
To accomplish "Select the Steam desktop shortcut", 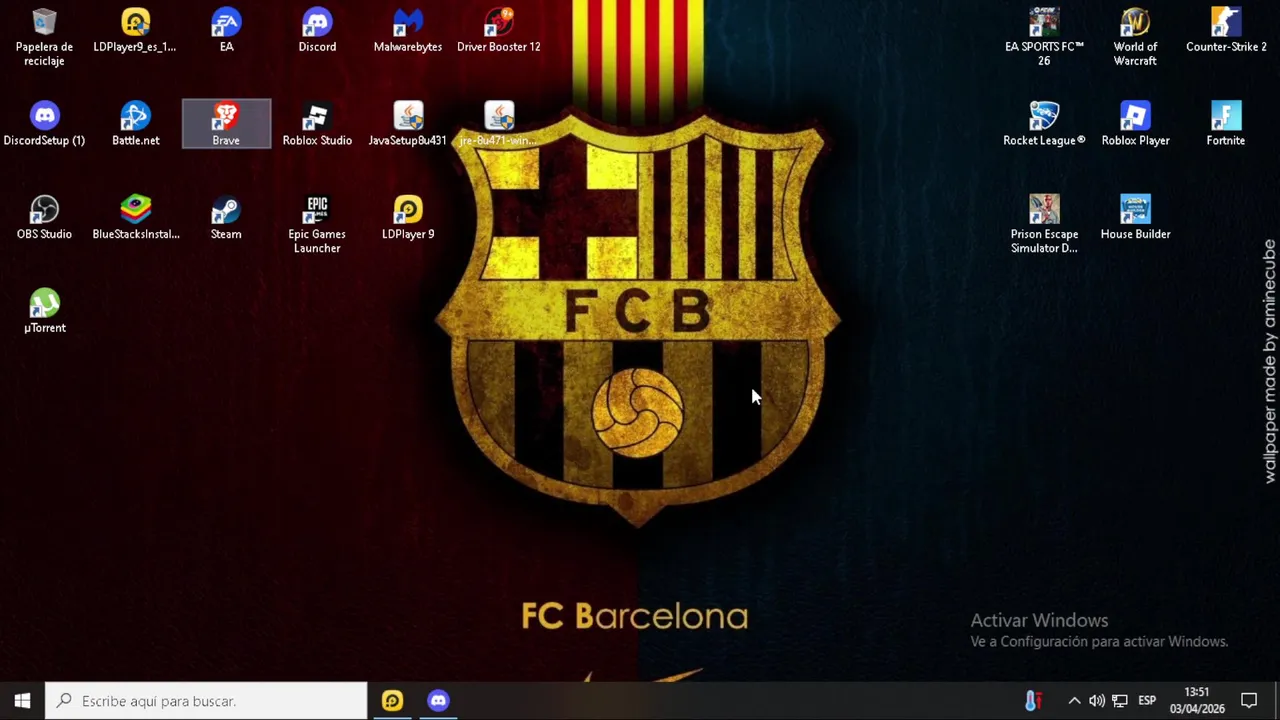I will coord(226,218).
